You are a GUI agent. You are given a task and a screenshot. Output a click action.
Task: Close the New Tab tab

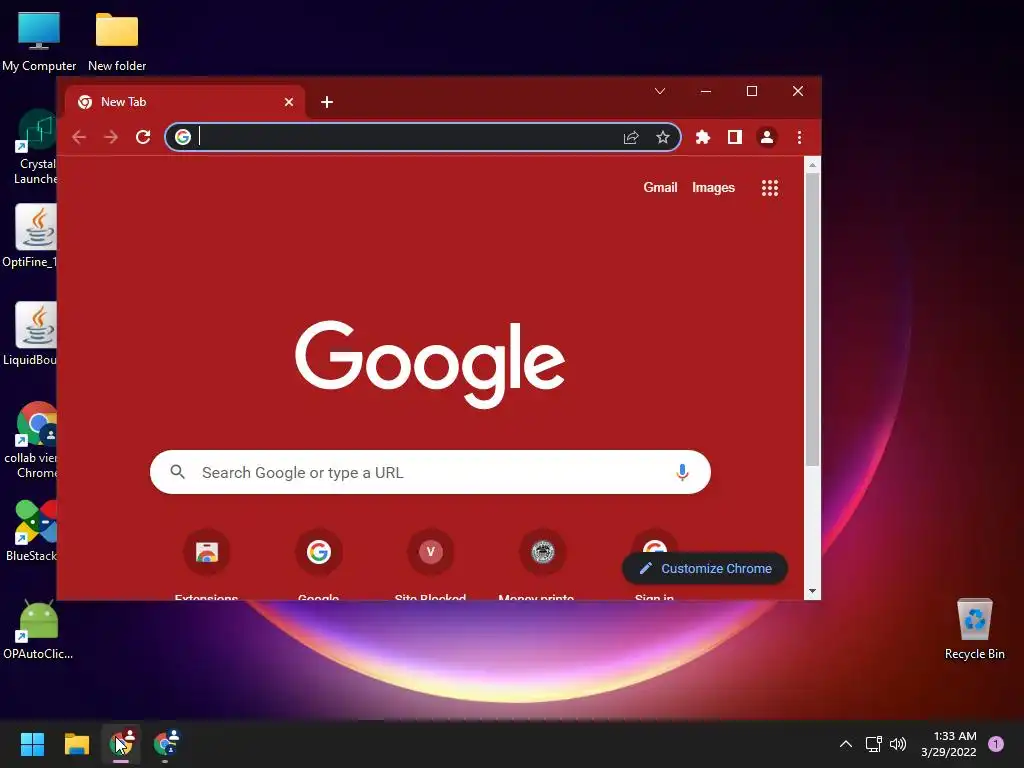point(289,102)
